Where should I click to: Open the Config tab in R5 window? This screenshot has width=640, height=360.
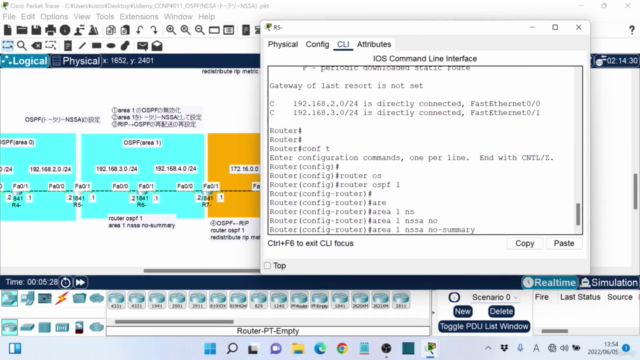point(317,44)
